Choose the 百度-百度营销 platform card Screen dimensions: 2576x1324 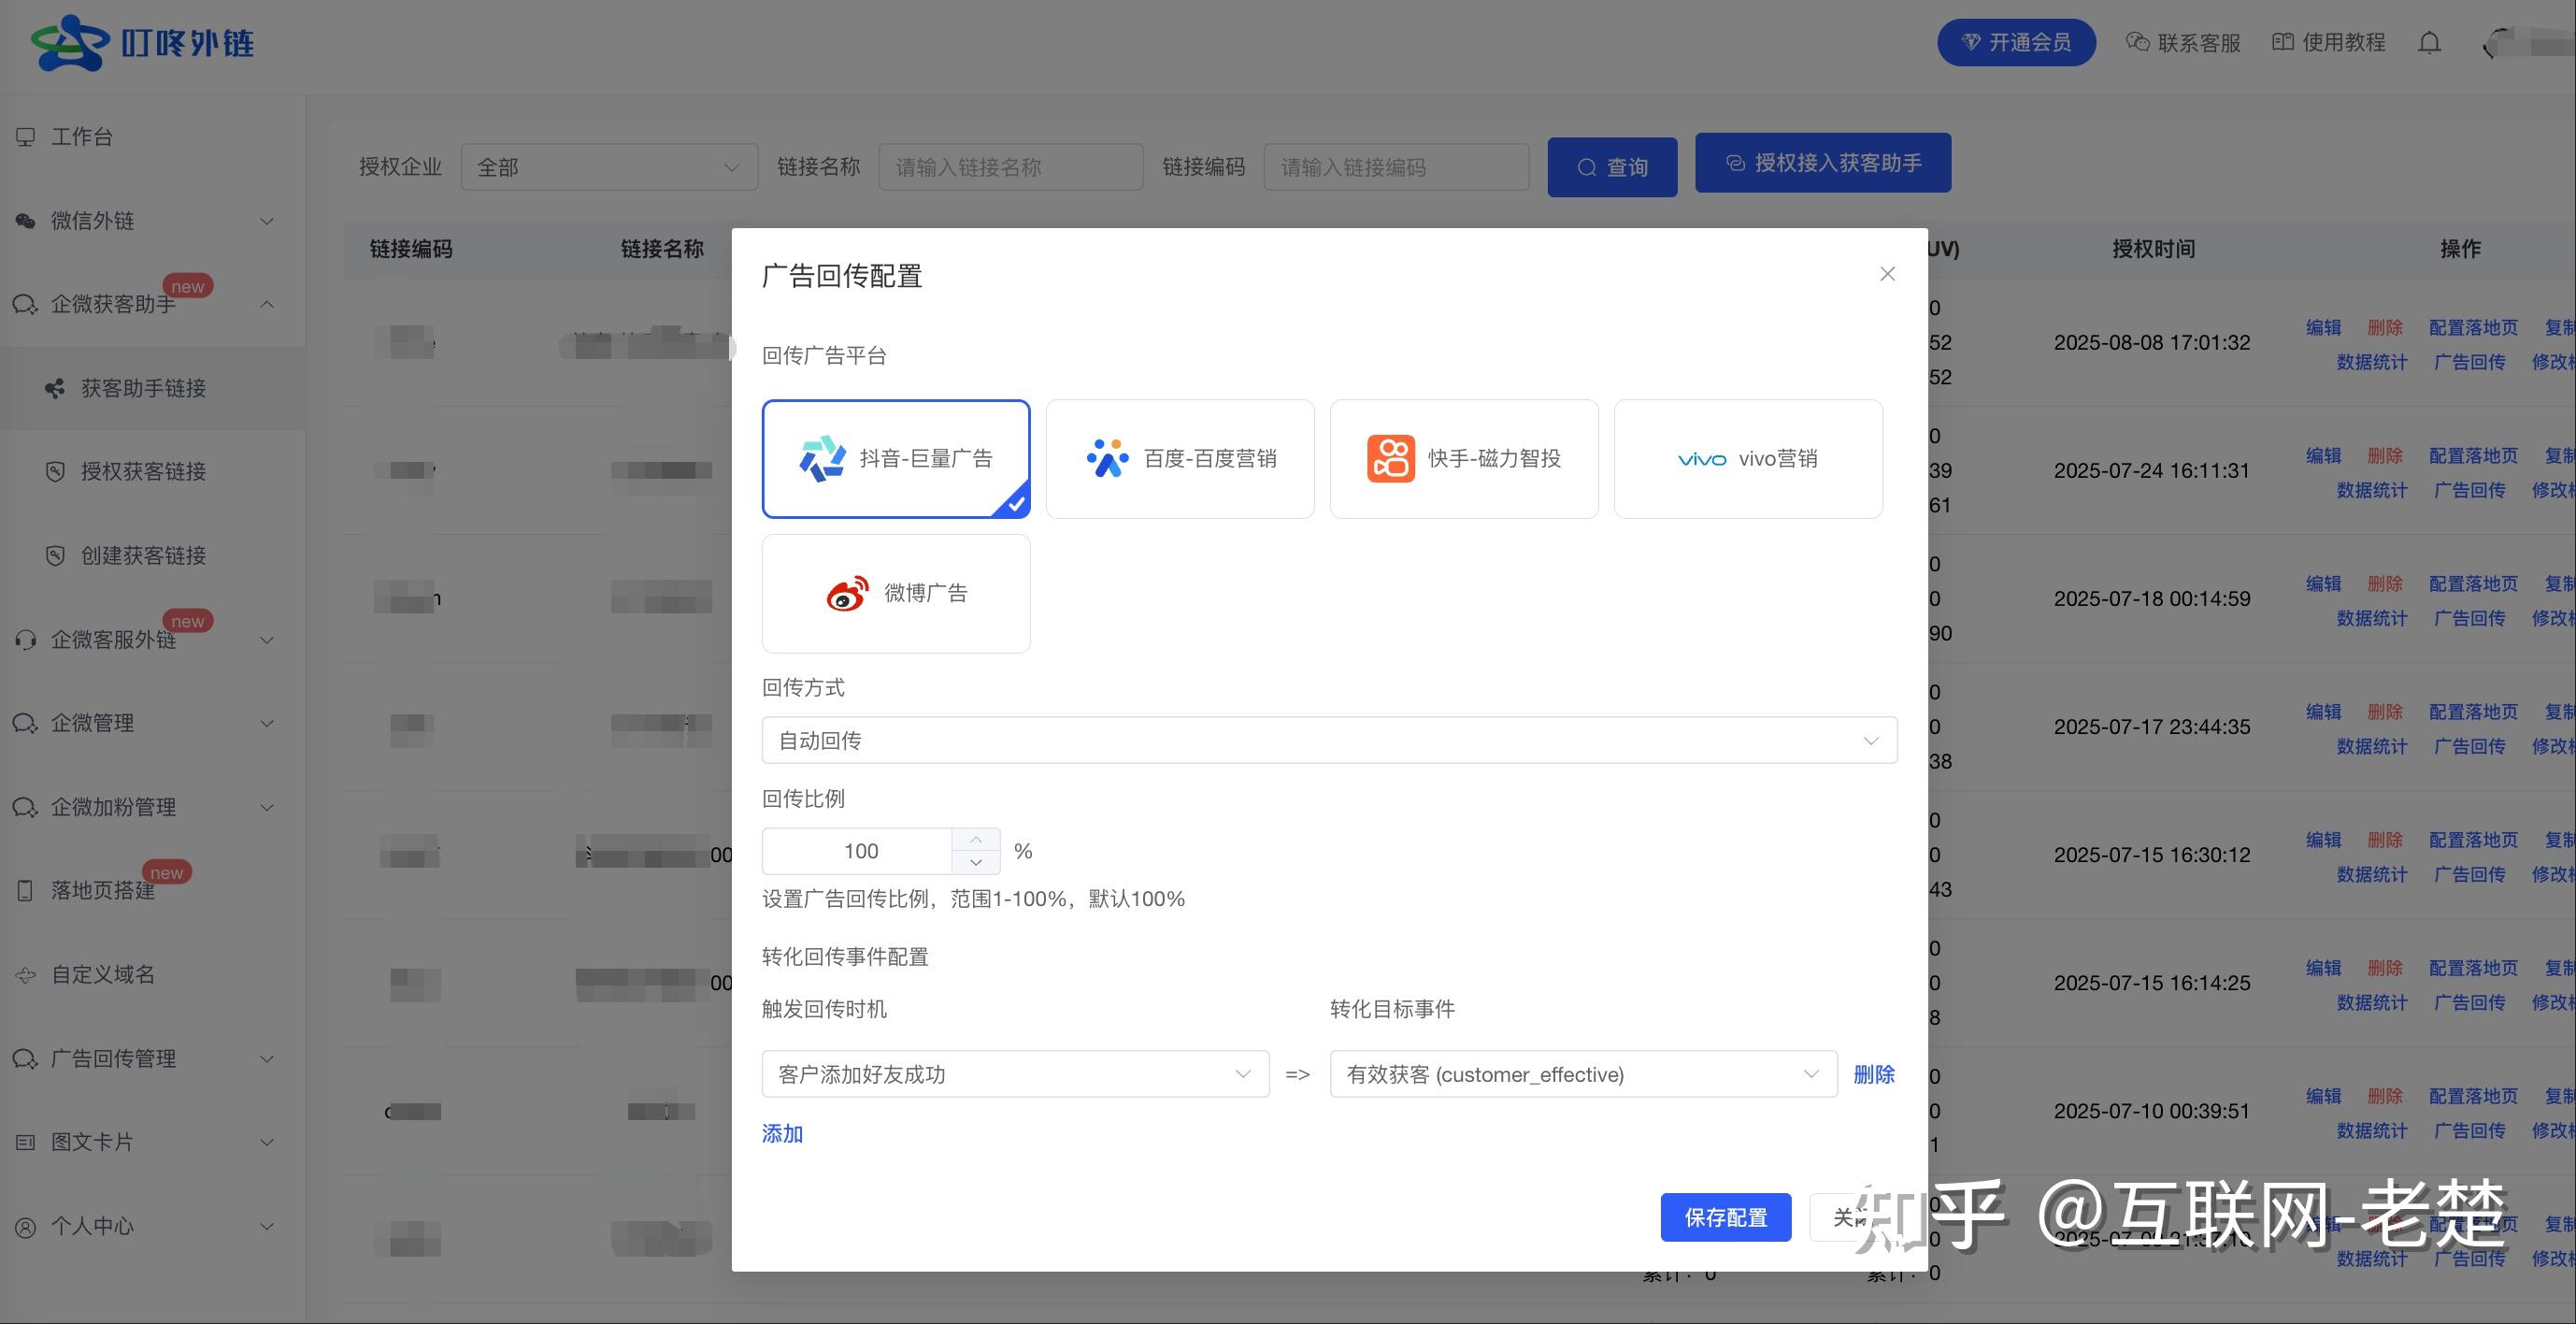1180,459
